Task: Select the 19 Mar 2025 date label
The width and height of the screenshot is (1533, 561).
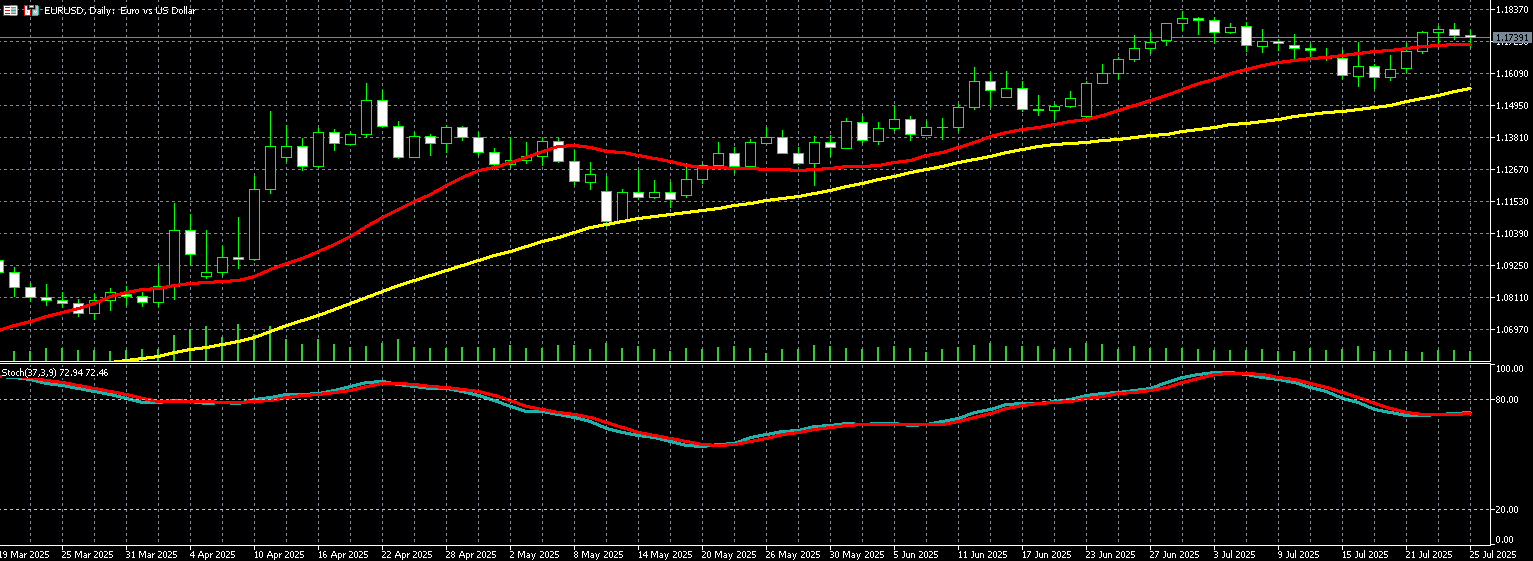Action: pos(25,554)
